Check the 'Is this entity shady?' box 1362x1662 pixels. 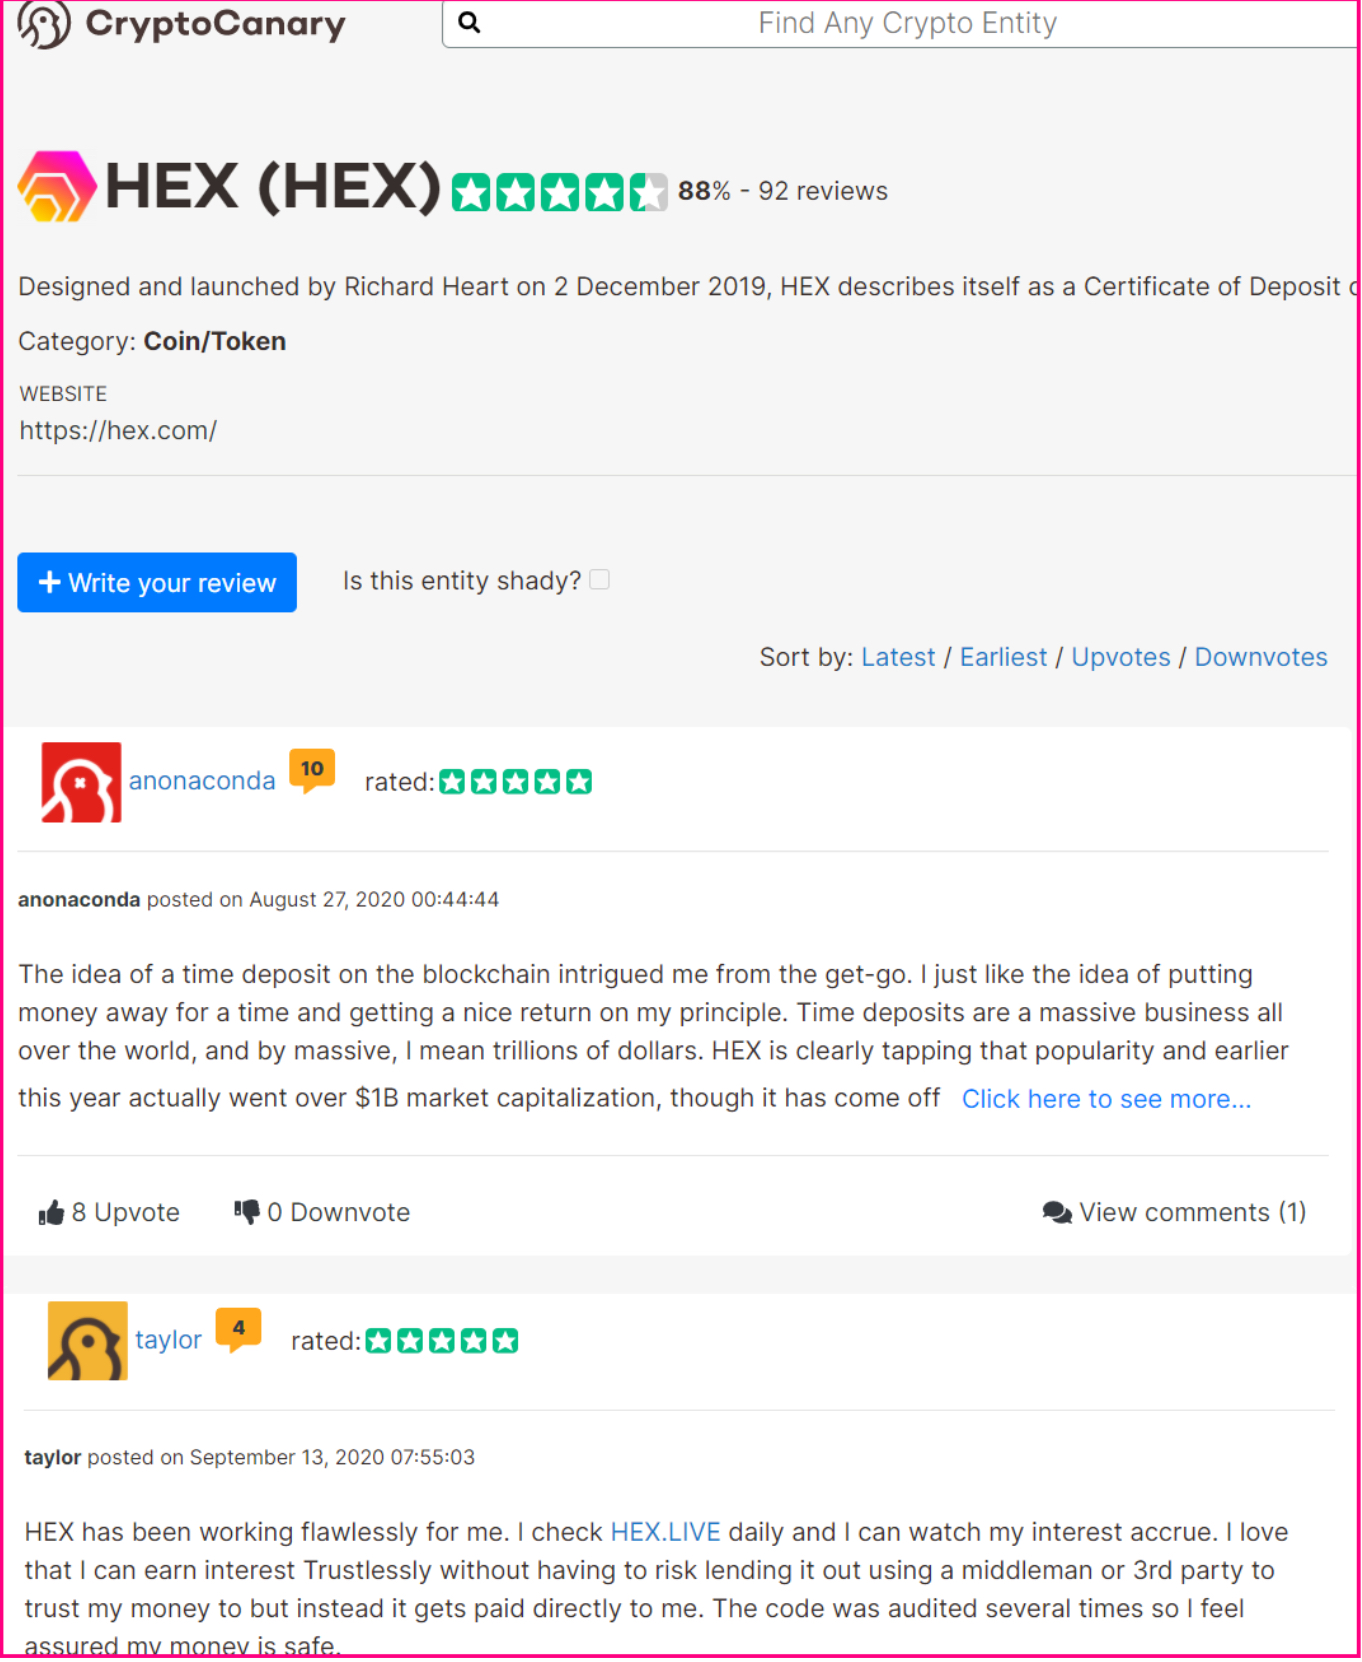pyautogui.click(x=600, y=581)
